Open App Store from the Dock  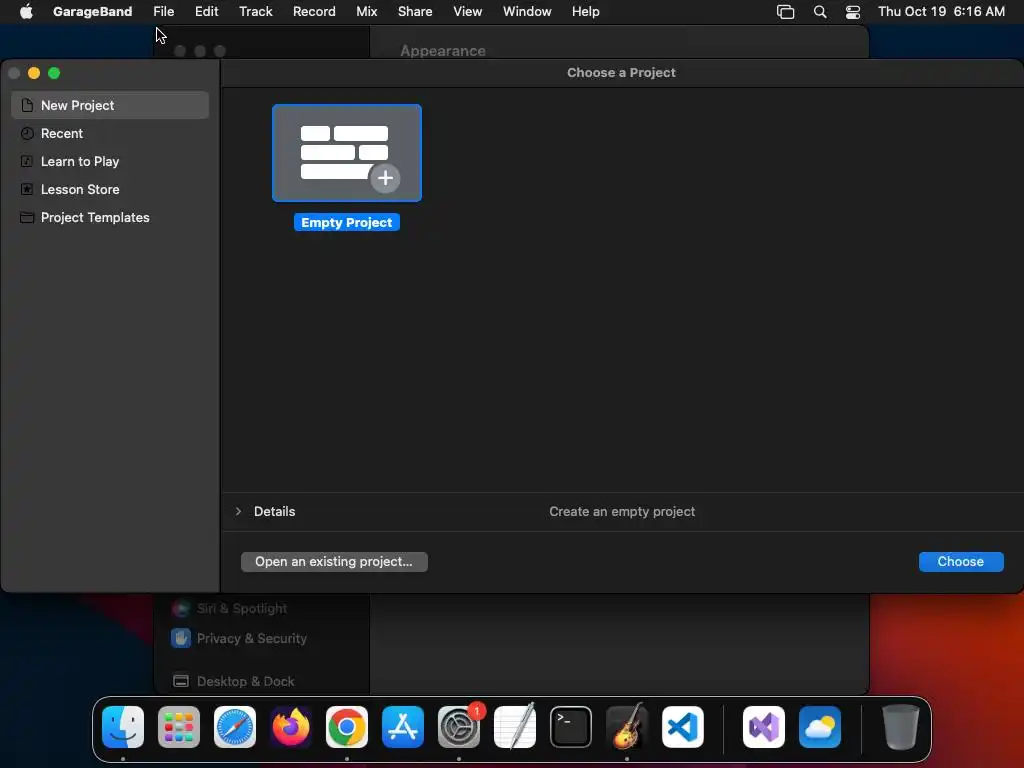pyautogui.click(x=403, y=727)
